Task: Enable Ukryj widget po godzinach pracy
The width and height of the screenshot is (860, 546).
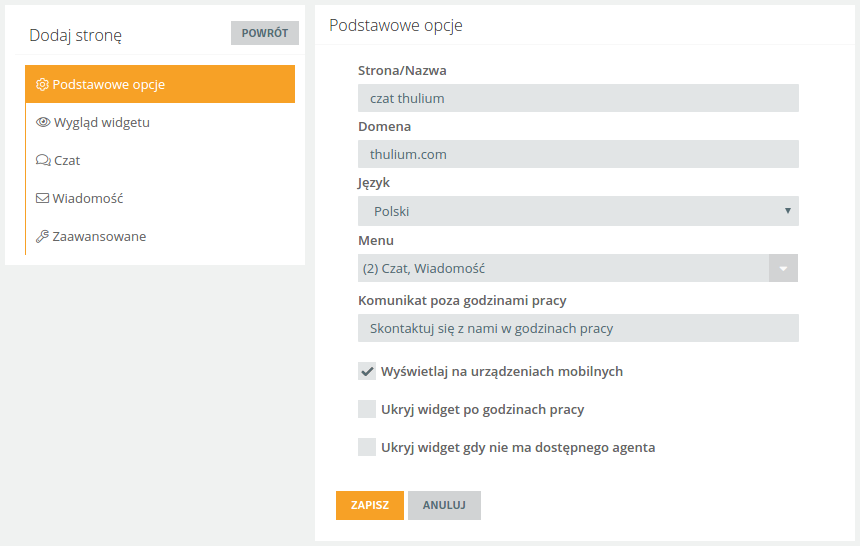Action: (367, 409)
